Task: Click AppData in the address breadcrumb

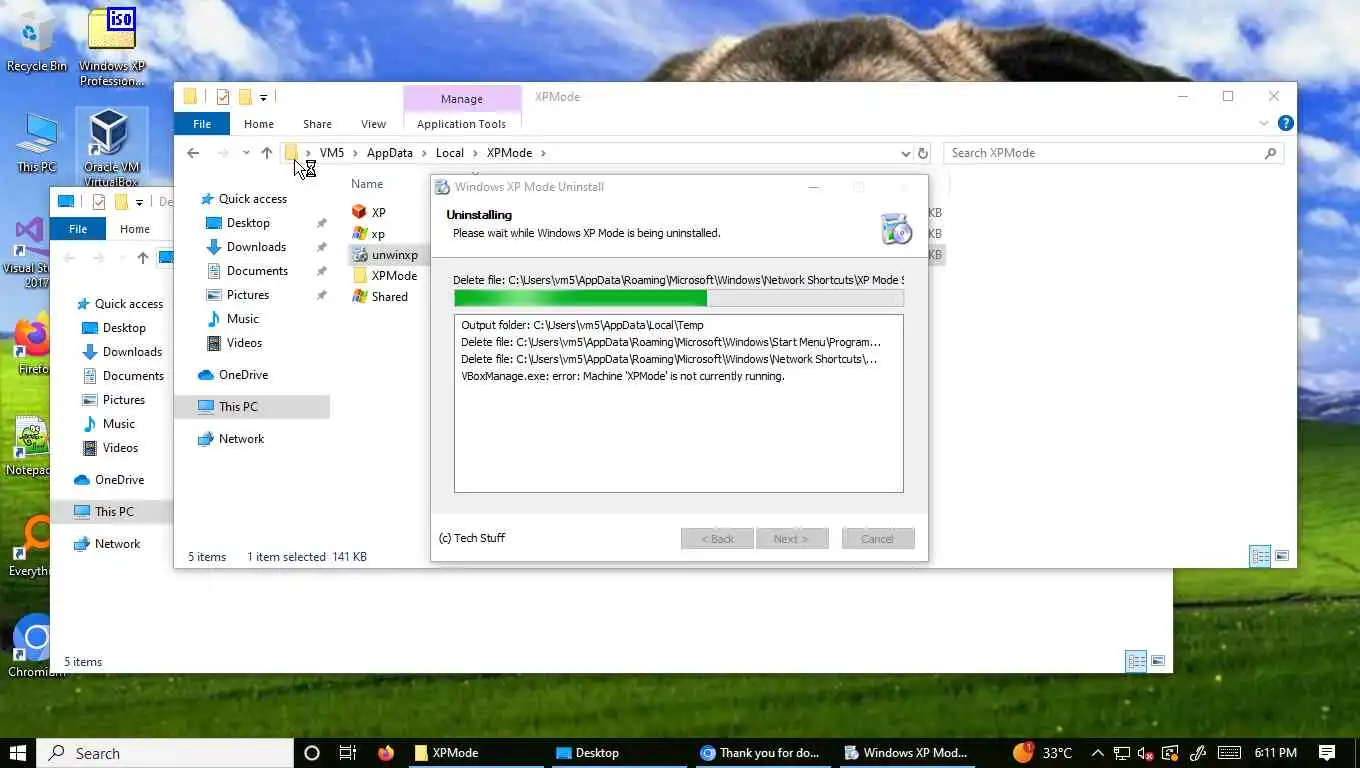Action: coord(389,153)
